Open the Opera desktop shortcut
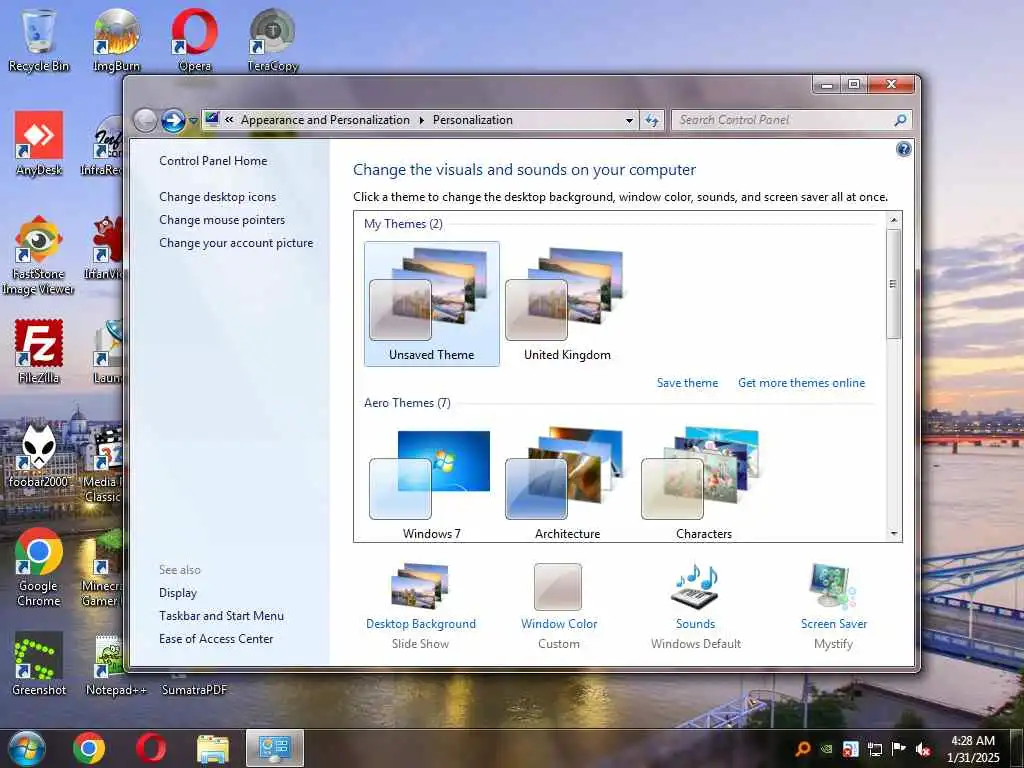This screenshot has width=1024, height=768. coord(195,40)
